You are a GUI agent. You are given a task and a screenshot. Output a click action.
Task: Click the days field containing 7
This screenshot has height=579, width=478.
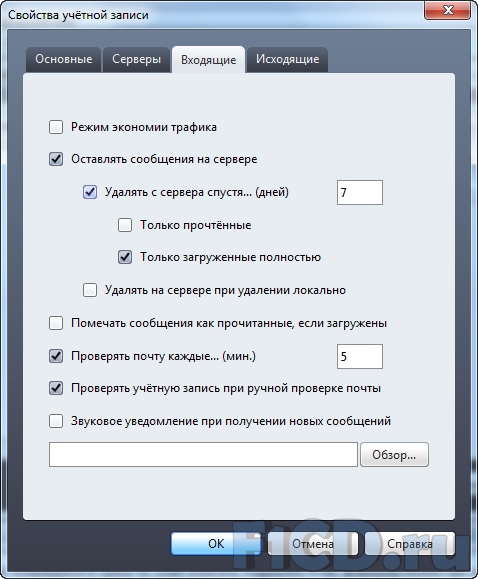tap(360, 192)
